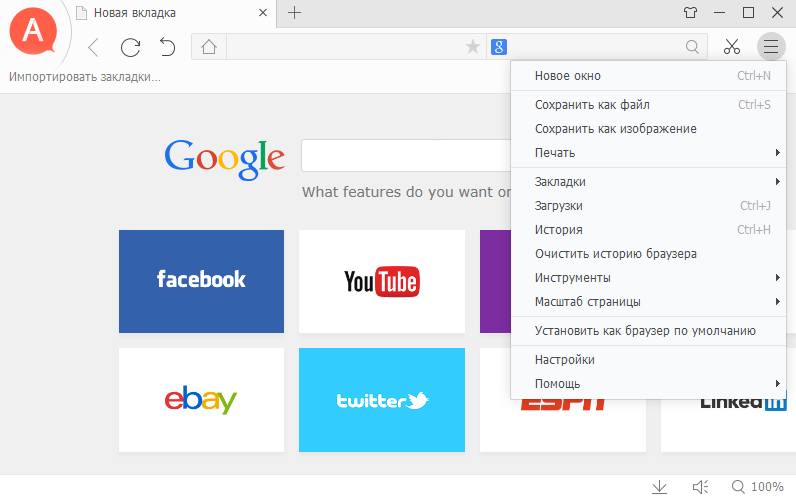Open the scissors screenshot tool

pyautogui.click(x=732, y=47)
